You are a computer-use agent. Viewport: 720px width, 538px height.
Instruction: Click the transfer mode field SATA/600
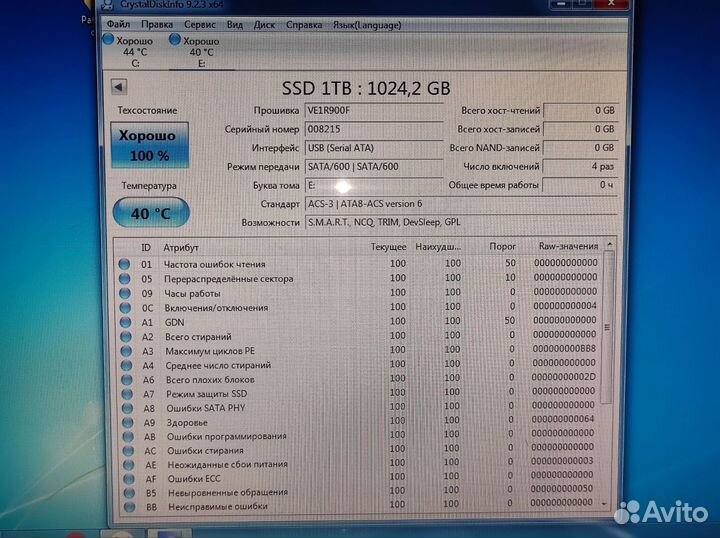(374, 167)
